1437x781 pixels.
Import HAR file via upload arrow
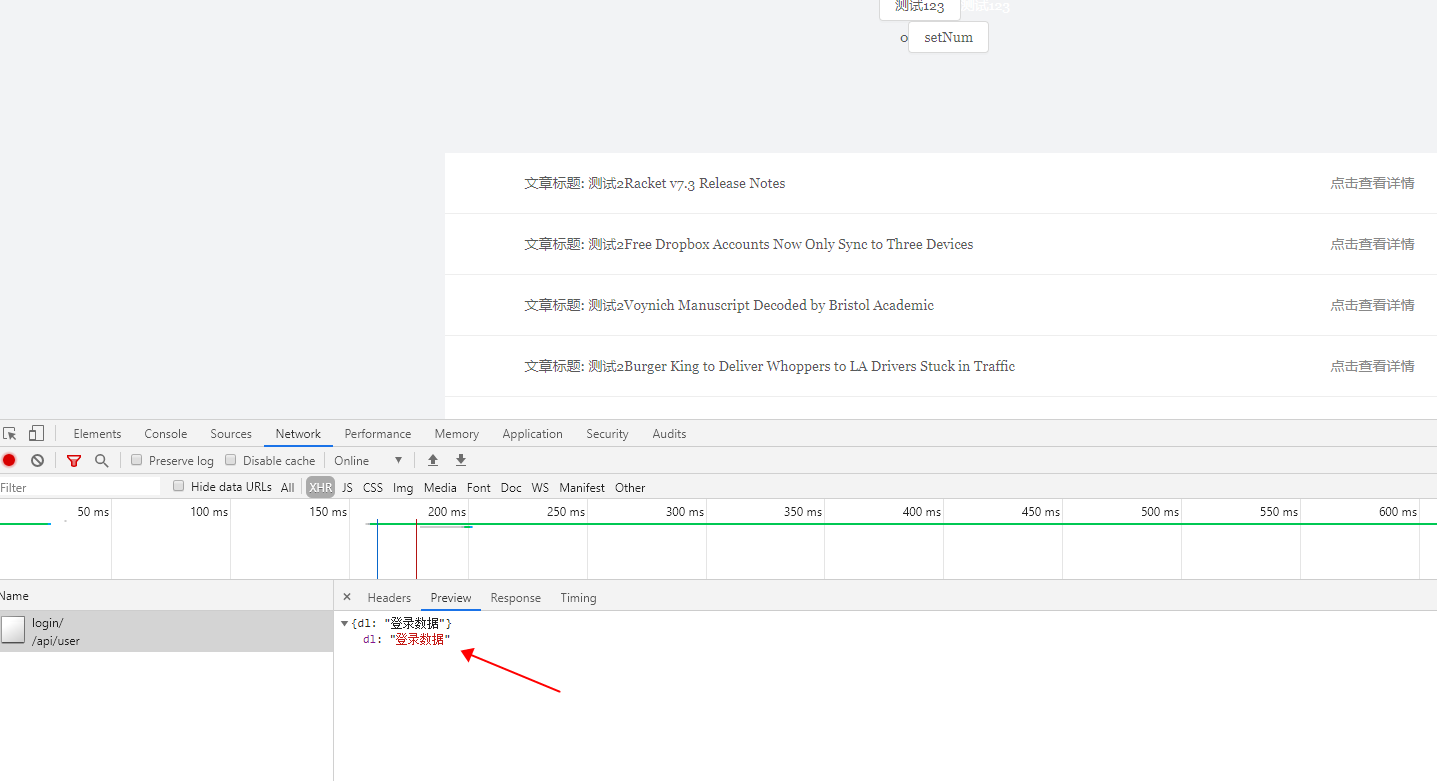click(x=433, y=460)
